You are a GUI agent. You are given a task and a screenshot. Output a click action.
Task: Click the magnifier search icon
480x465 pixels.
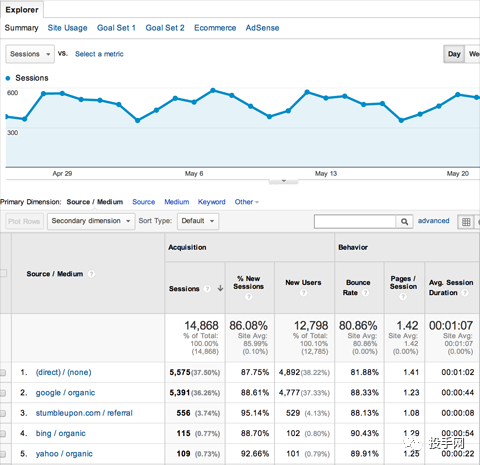[404, 221]
